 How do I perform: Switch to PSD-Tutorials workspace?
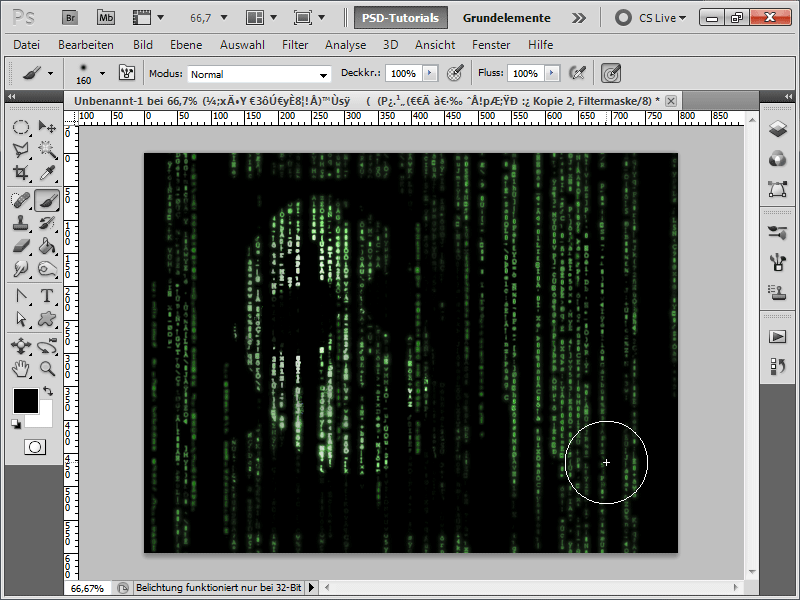pyautogui.click(x=401, y=18)
